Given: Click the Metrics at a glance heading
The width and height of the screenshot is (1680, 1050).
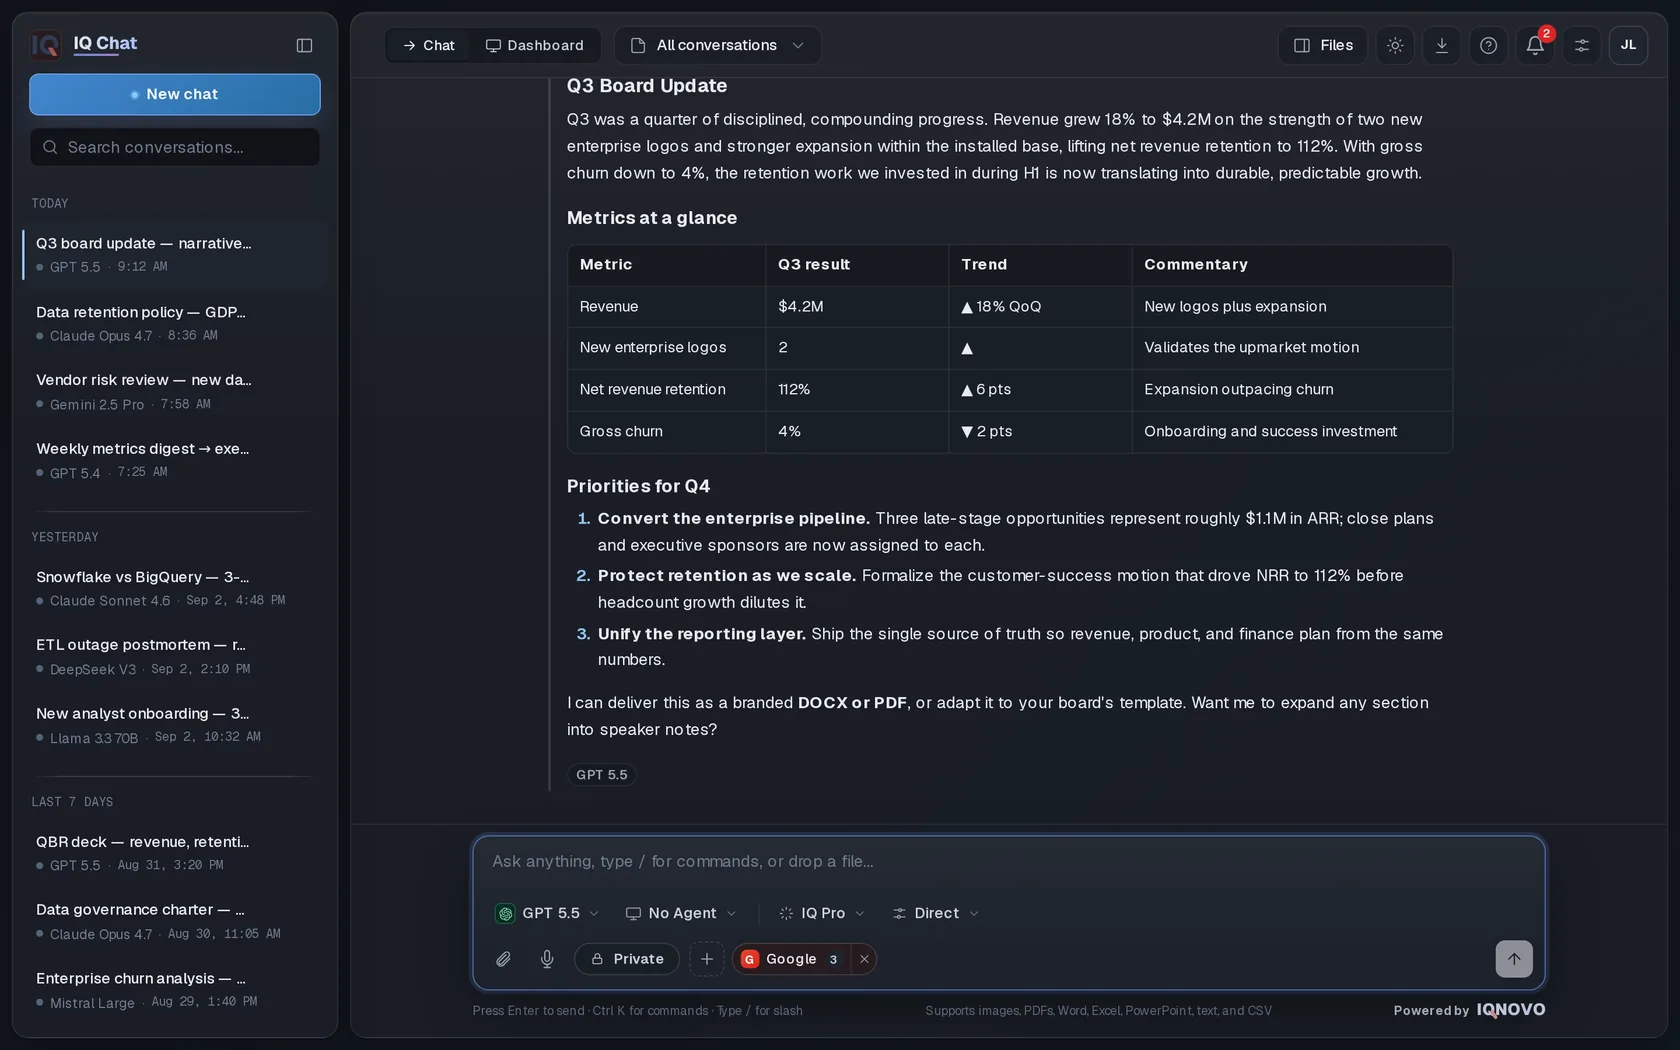Looking at the screenshot, I should tap(652, 218).
